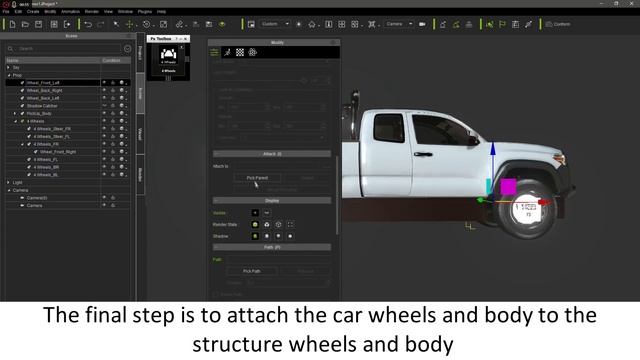Expand the Sky tree node
640x360 pixels.
coord(9,67)
